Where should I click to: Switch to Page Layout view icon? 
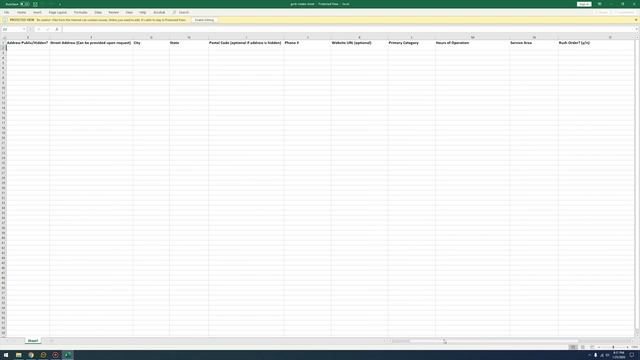(582, 347)
